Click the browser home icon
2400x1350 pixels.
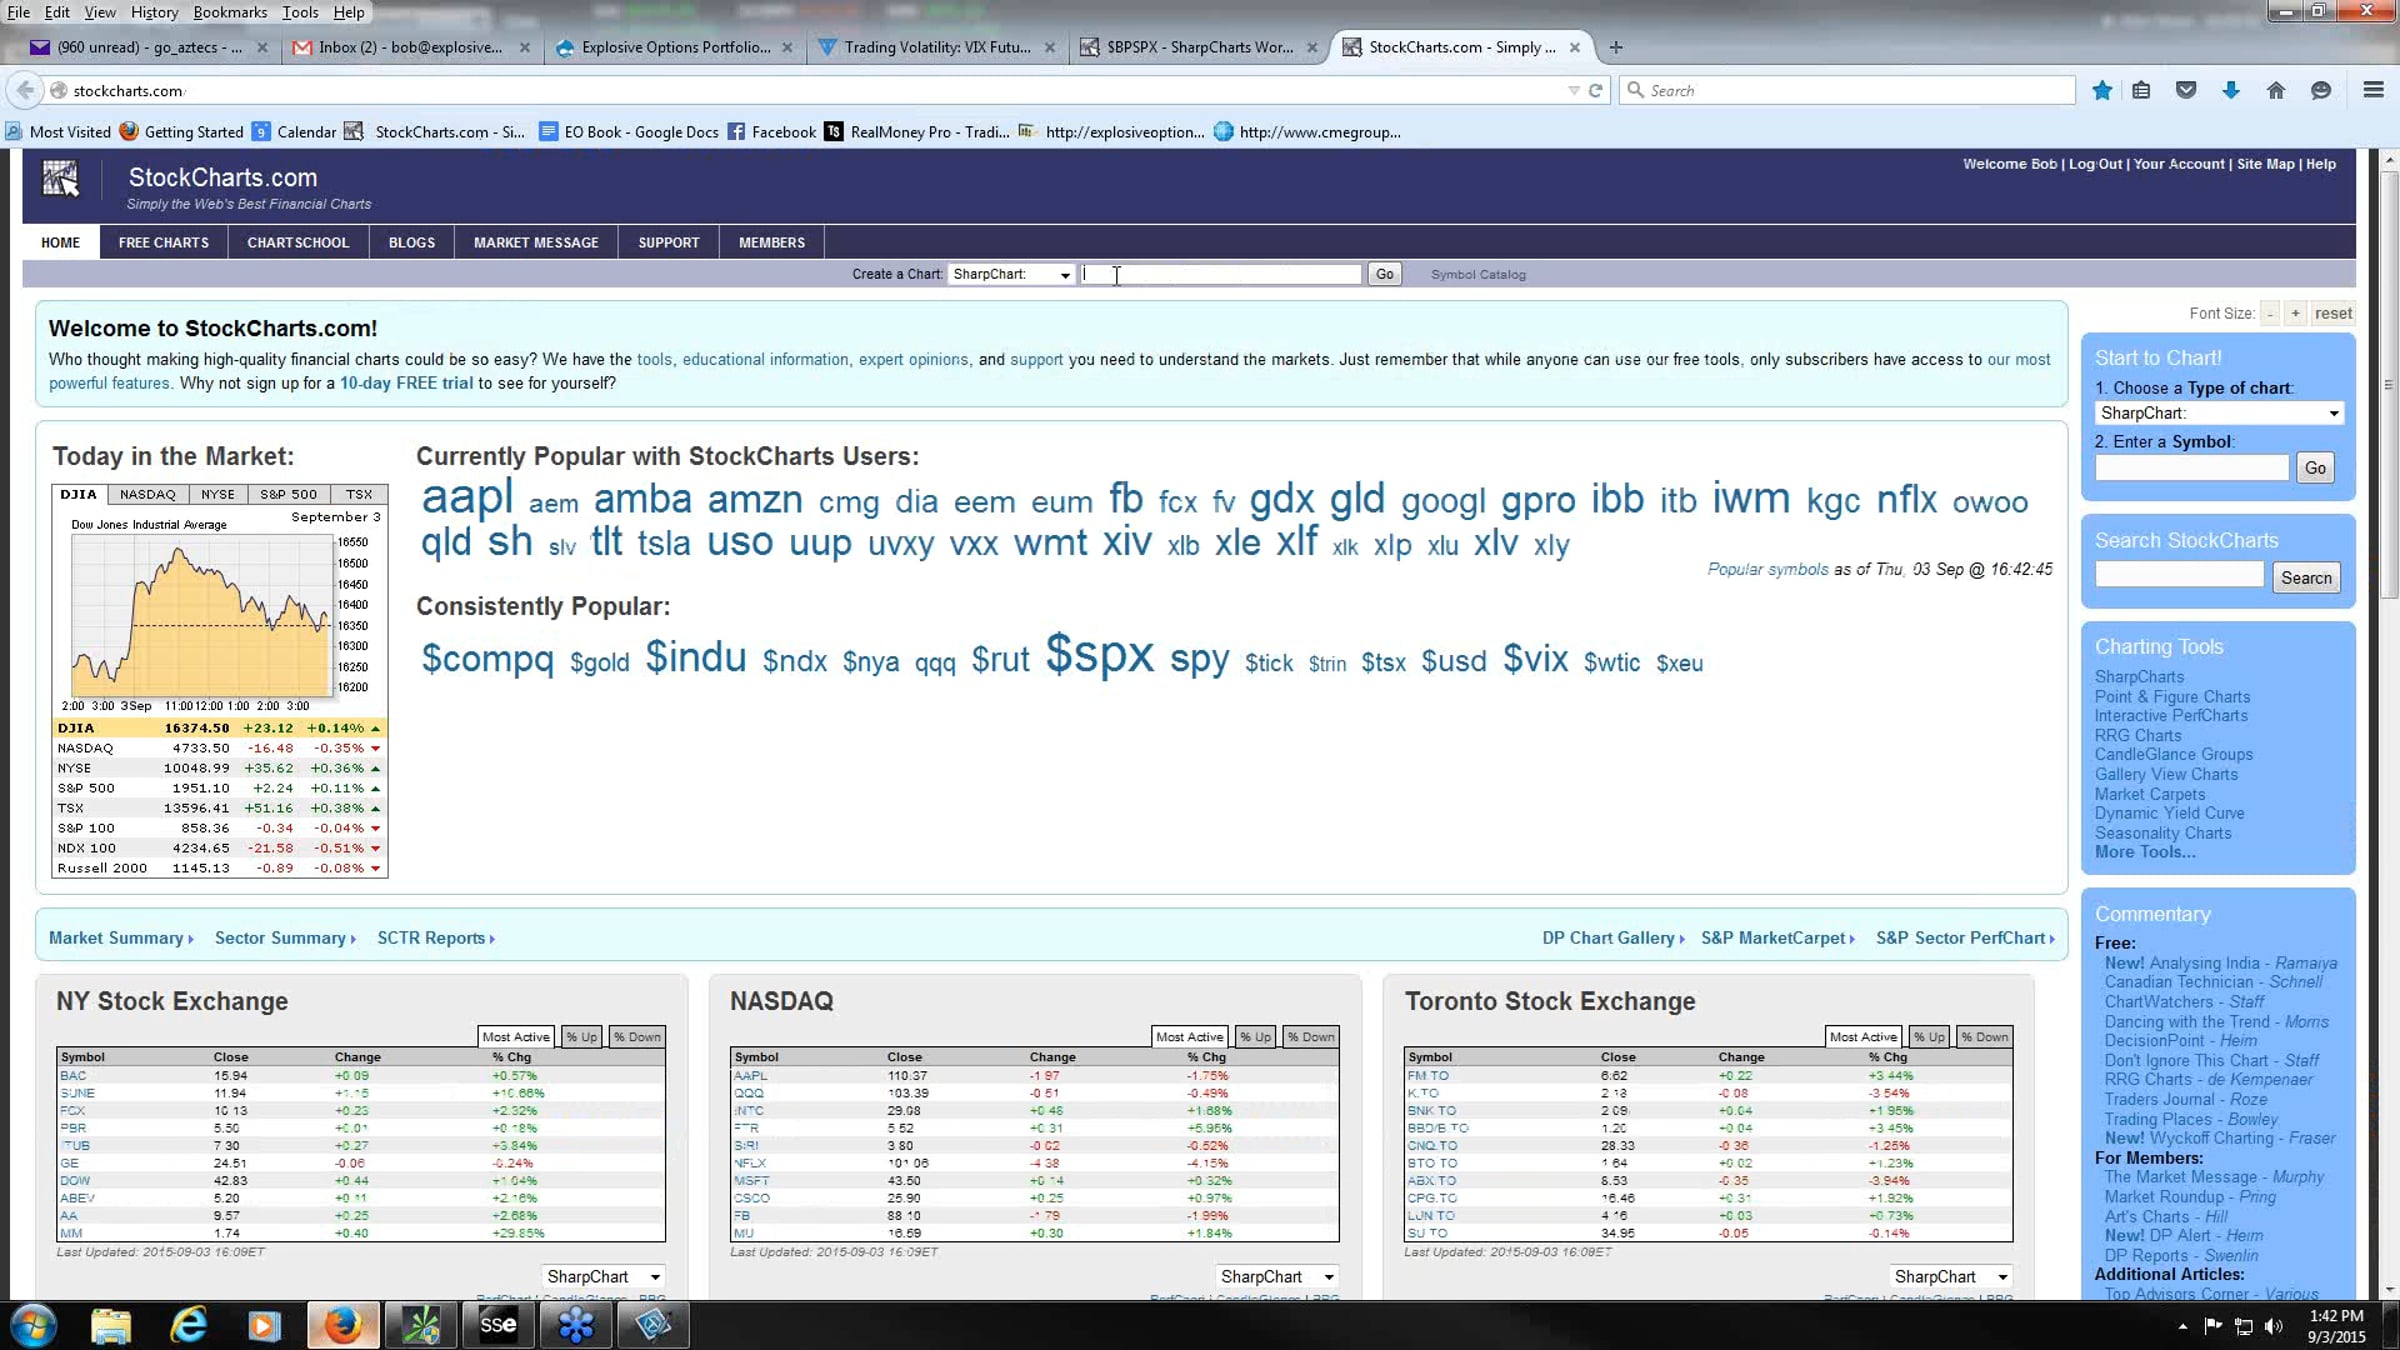2276,90
